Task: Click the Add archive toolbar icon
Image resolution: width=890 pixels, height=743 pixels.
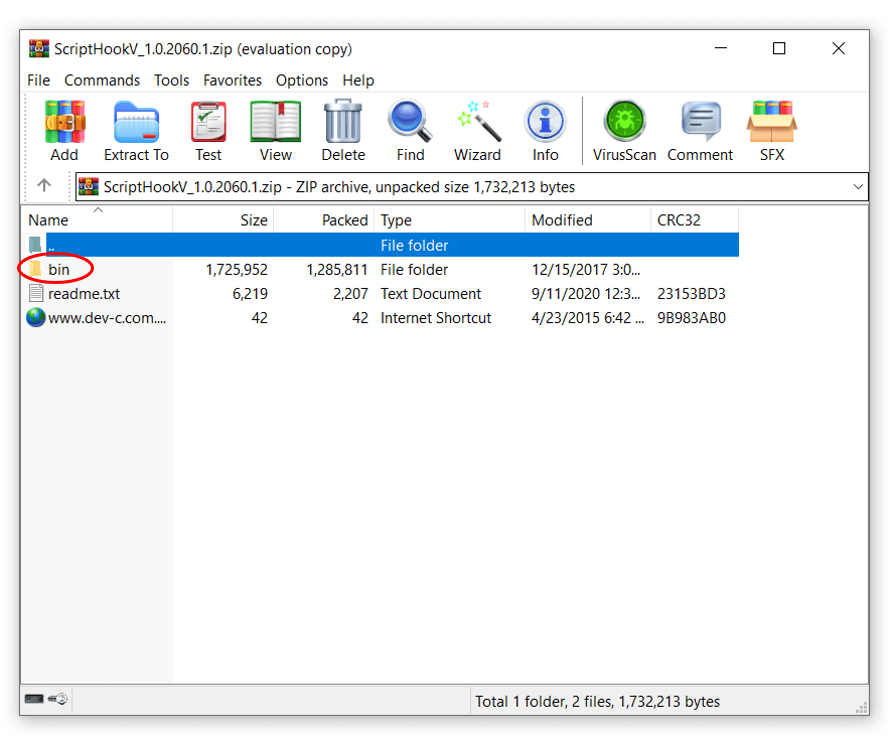Action: point(64,130)
